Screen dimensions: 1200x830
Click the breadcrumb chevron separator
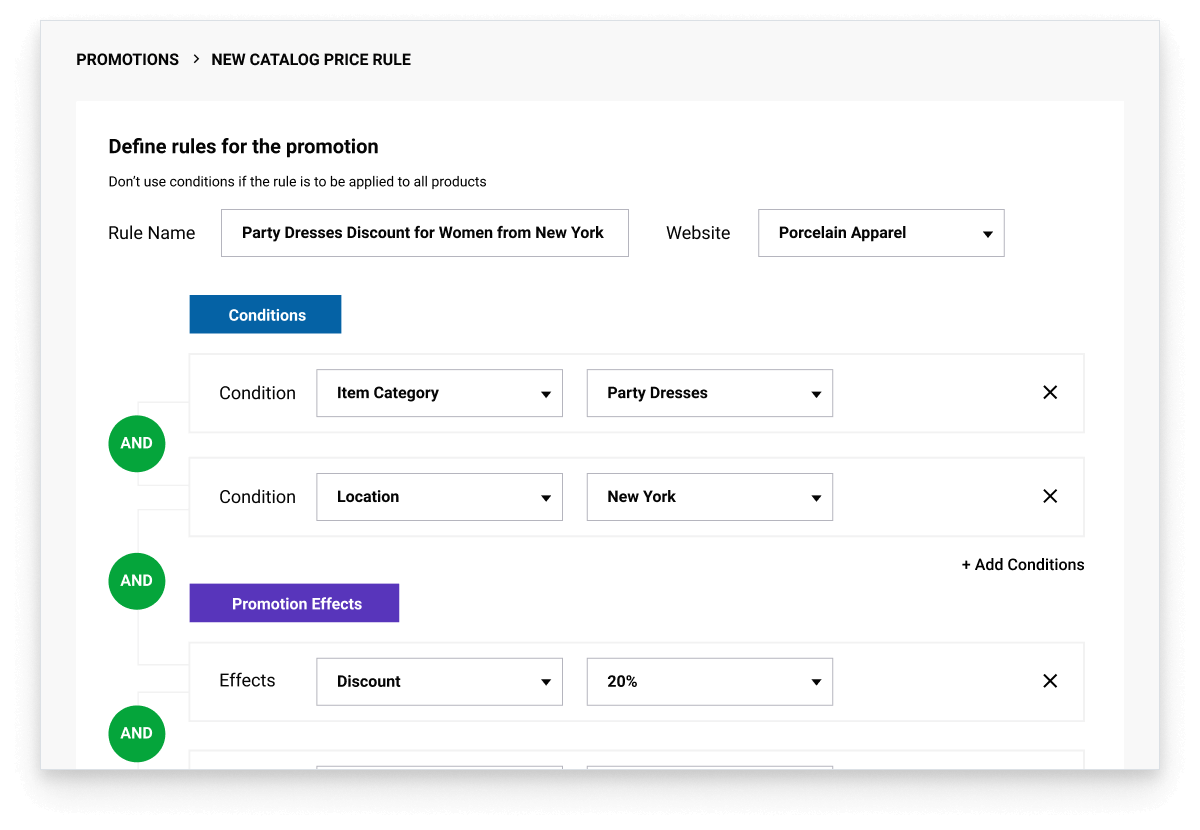coord(196,59)
